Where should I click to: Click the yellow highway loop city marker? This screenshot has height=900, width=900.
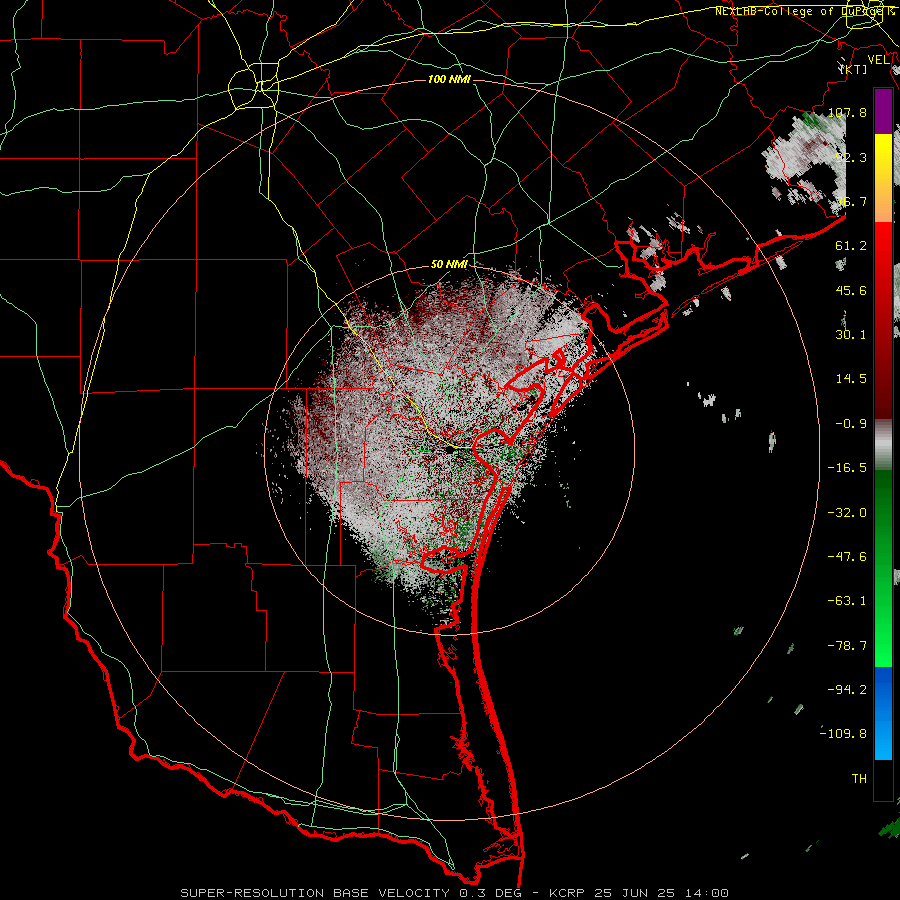coord(253,88)
